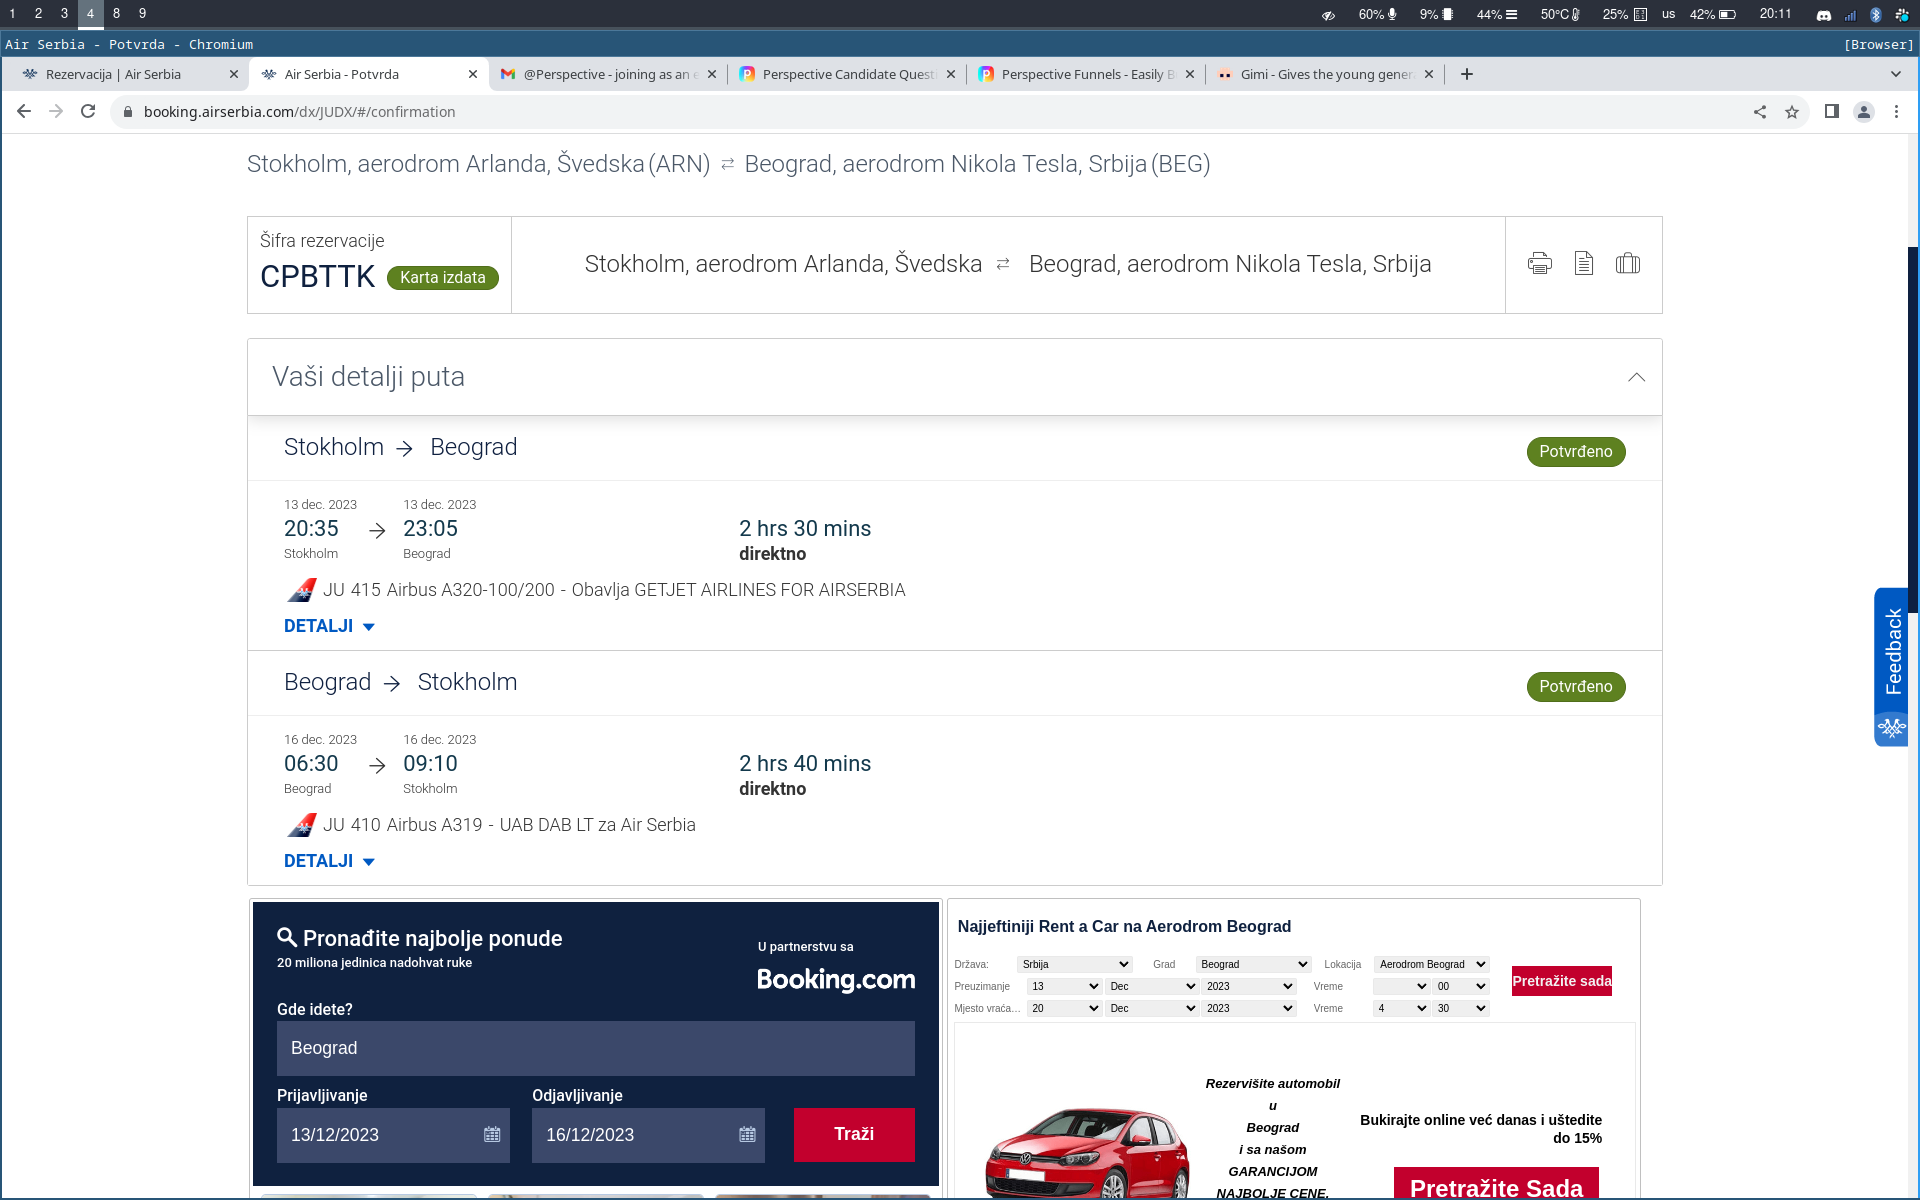Reload the page with the refresh icon

pos(88,112)
